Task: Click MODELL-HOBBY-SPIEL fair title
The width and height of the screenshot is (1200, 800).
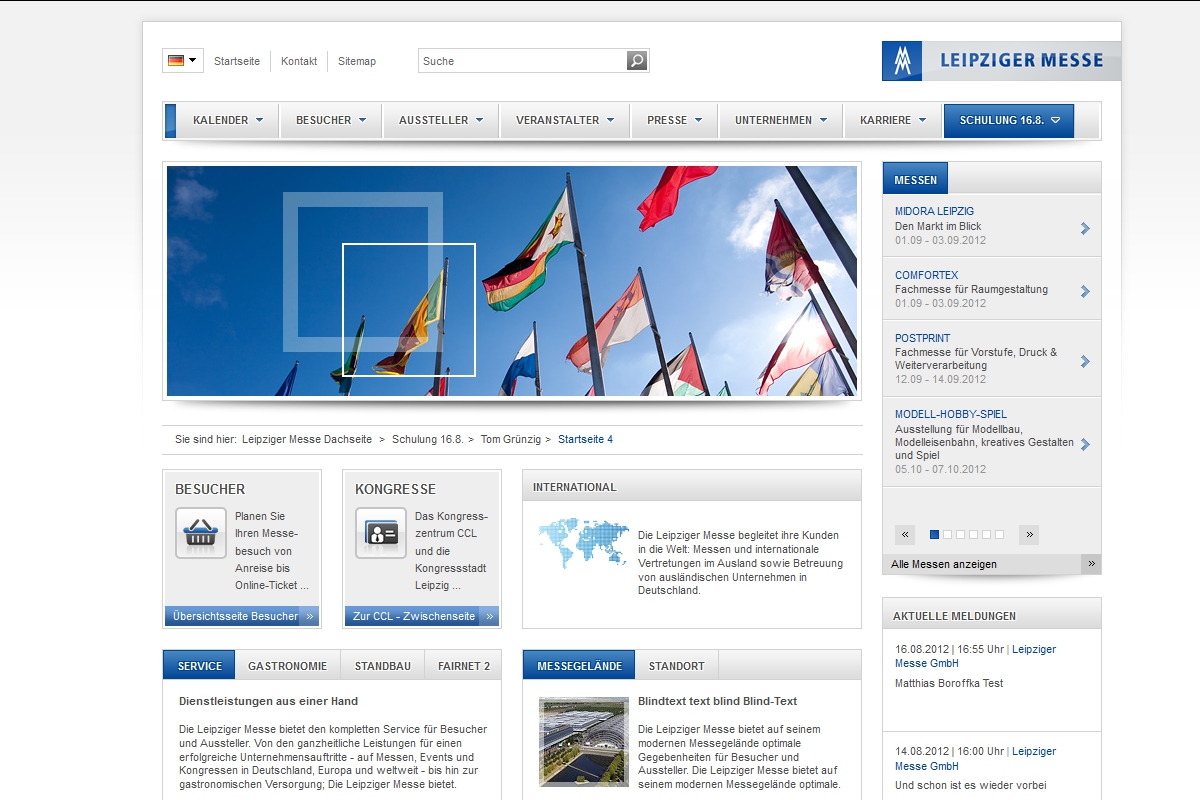Action: coord(951,414)
